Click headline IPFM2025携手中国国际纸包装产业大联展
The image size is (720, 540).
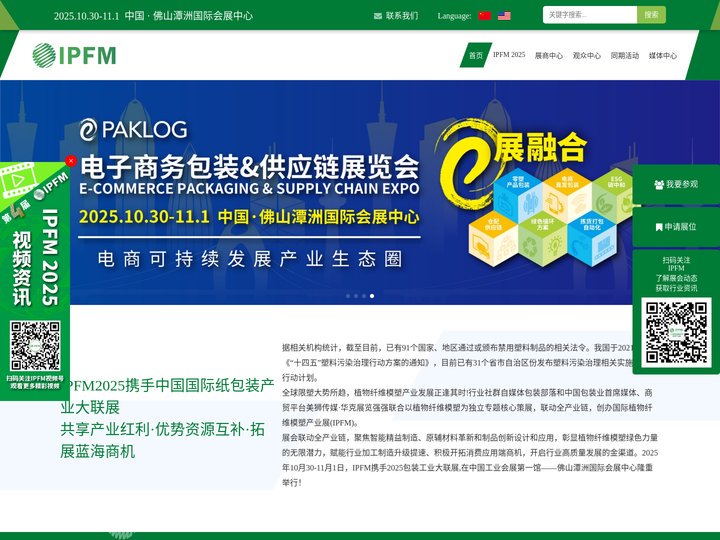click(x=167, y=396)
